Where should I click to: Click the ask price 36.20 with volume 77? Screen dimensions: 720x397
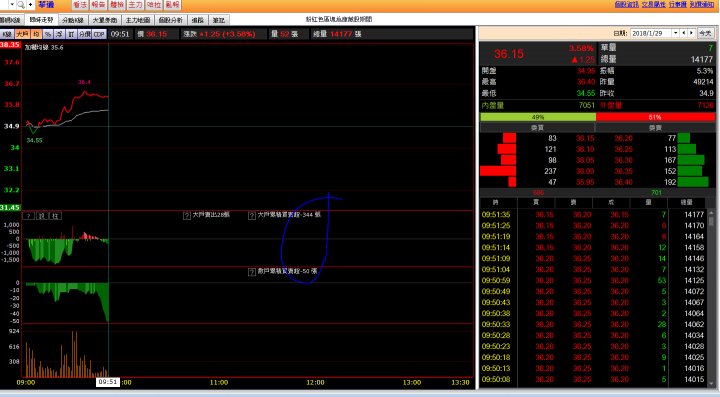[623, 138]
